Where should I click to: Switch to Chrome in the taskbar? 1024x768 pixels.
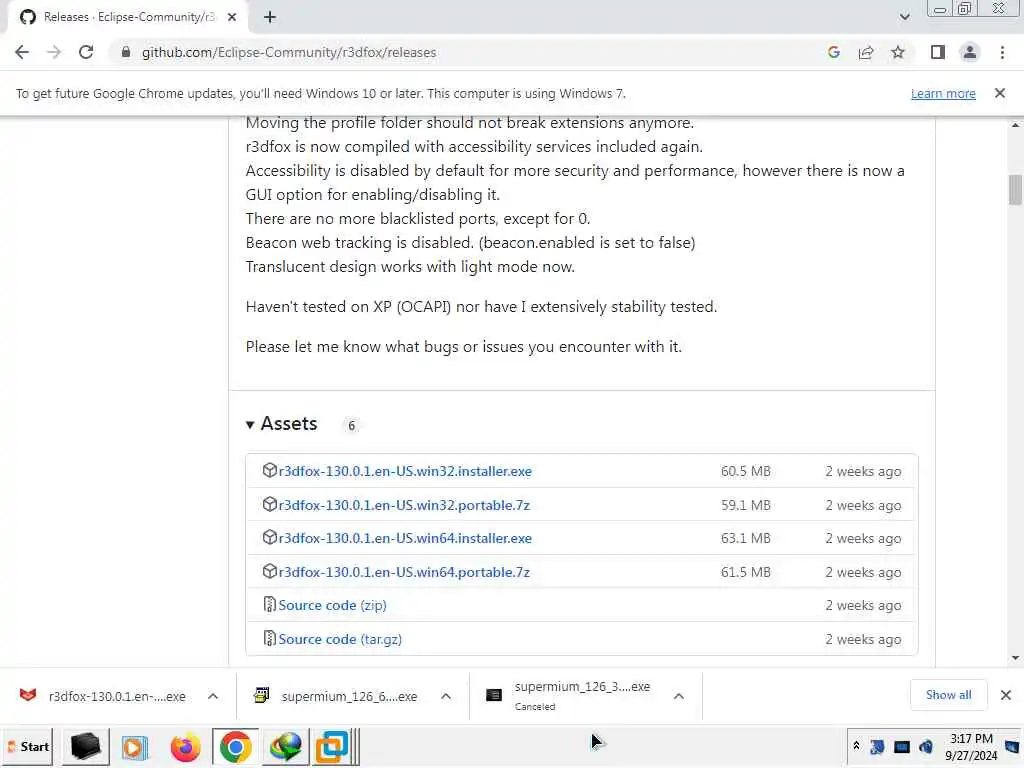236,747
